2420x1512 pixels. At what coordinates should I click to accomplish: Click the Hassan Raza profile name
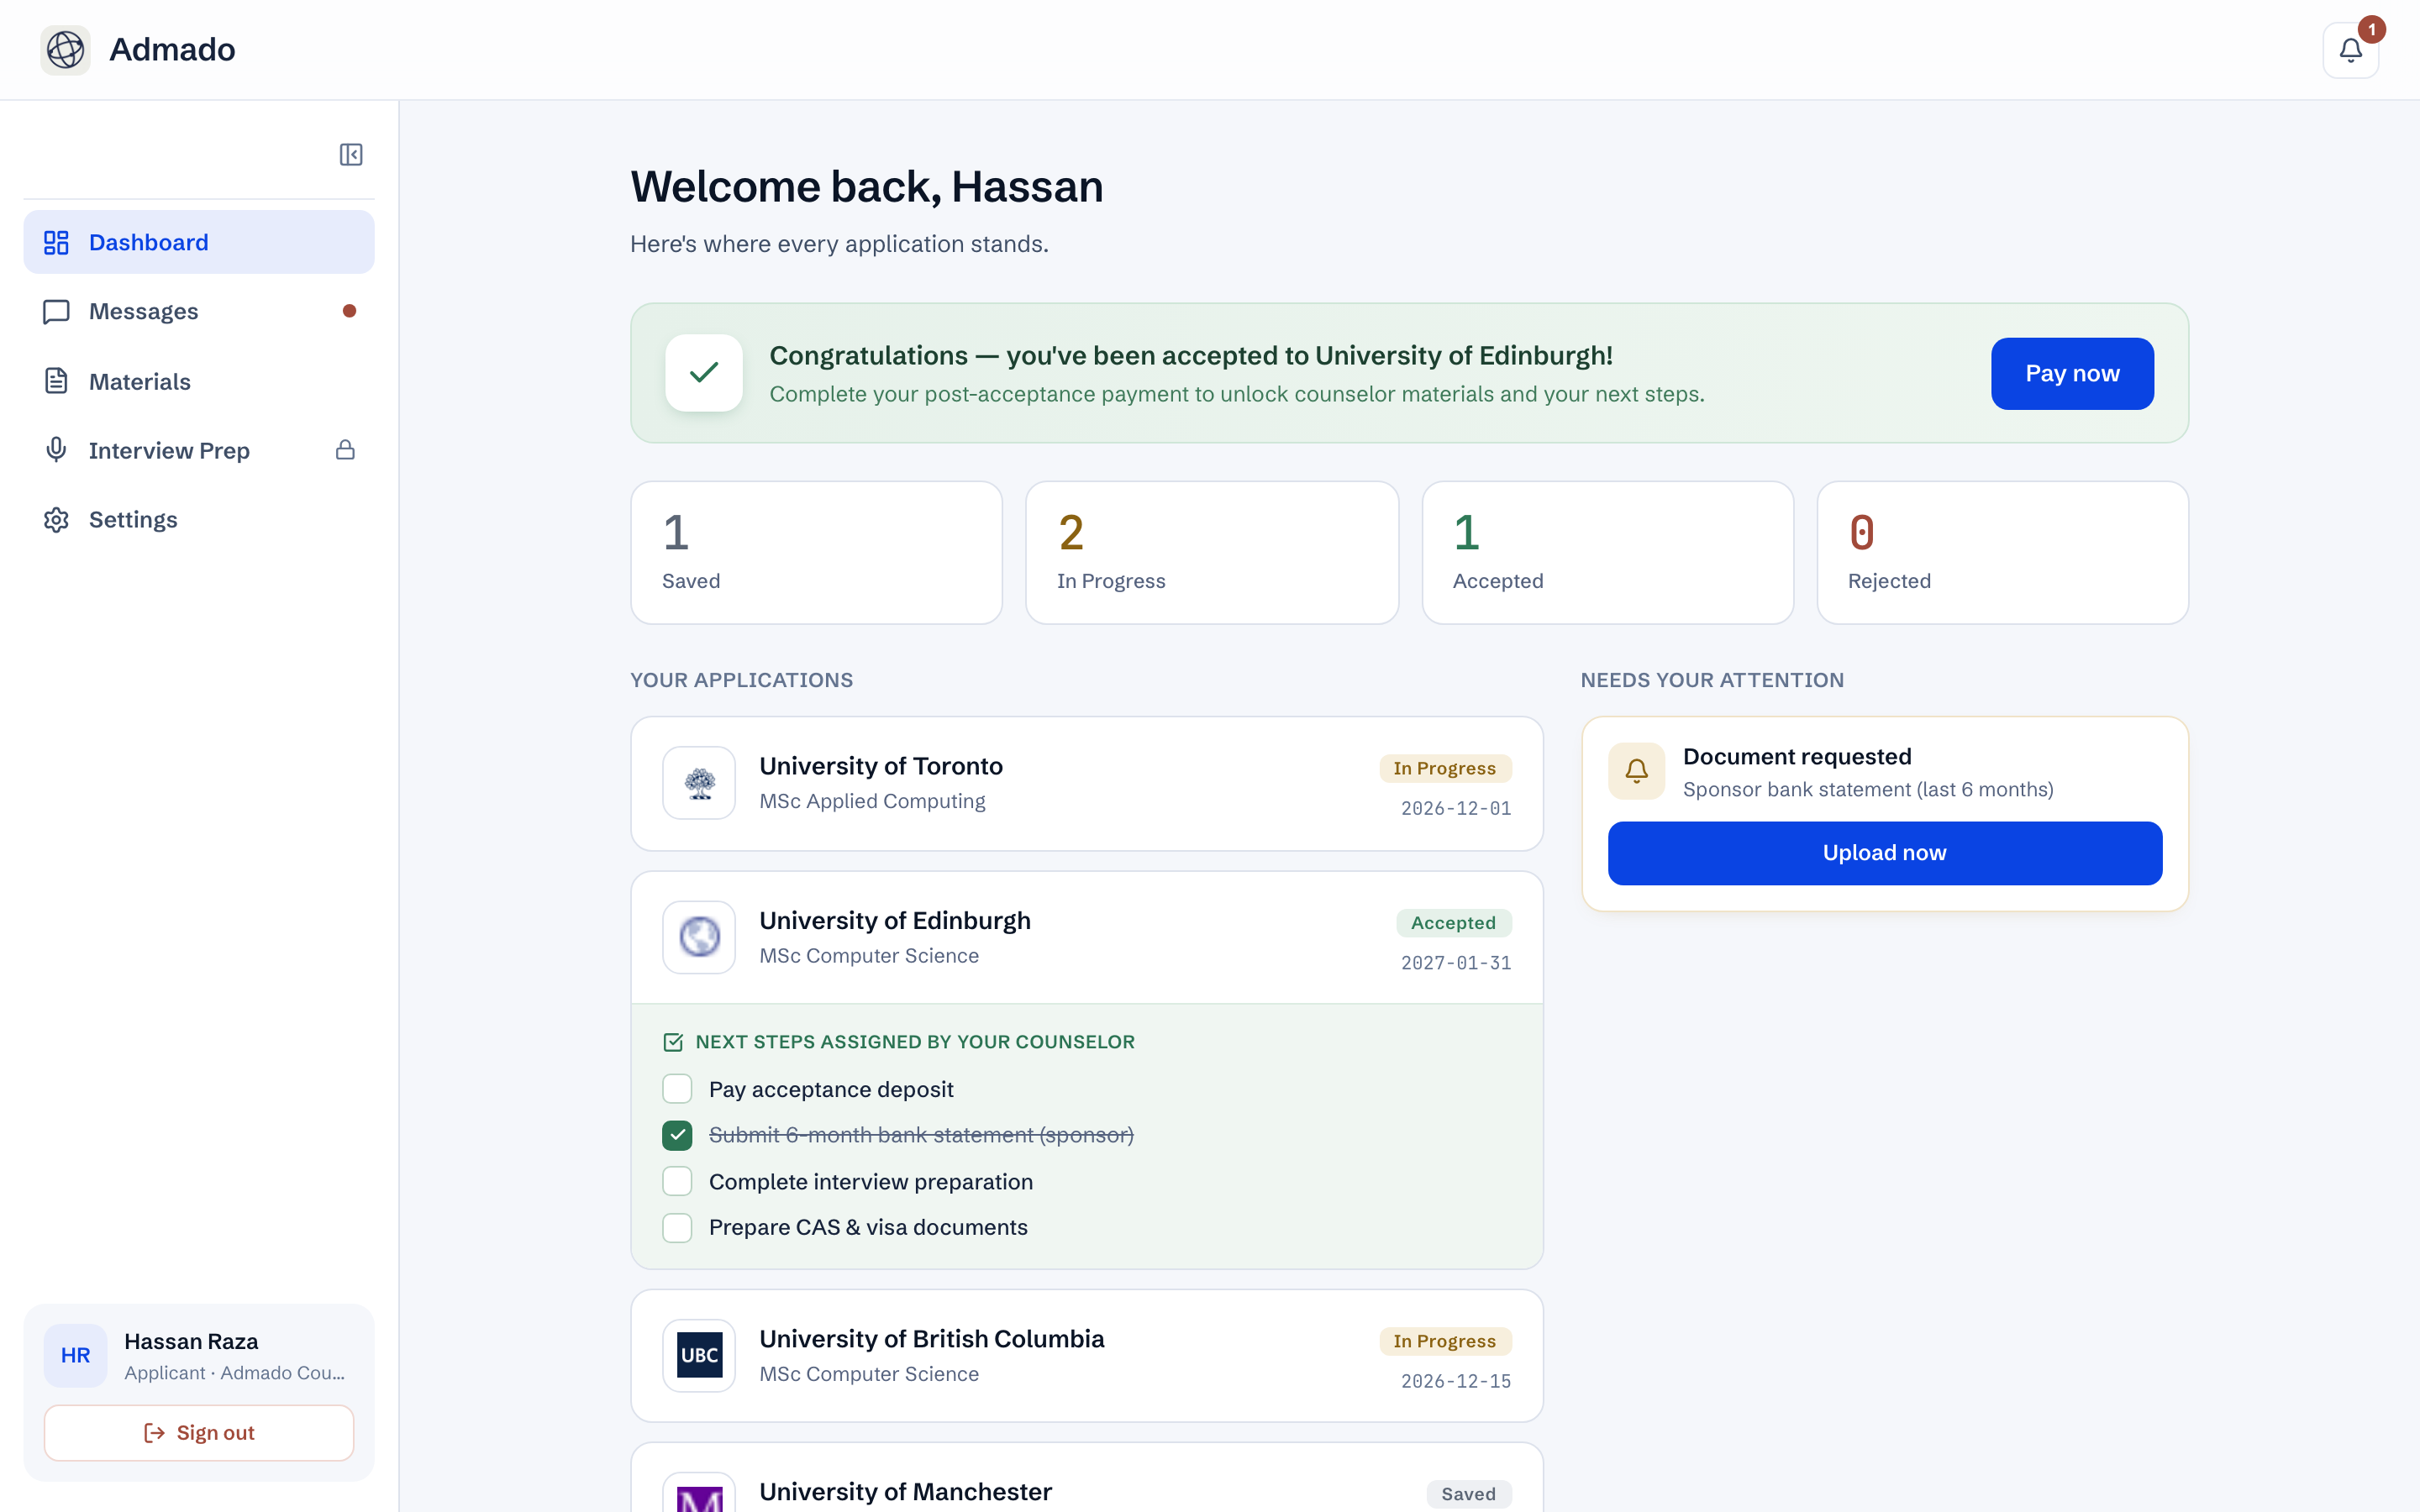point(191,1341)
